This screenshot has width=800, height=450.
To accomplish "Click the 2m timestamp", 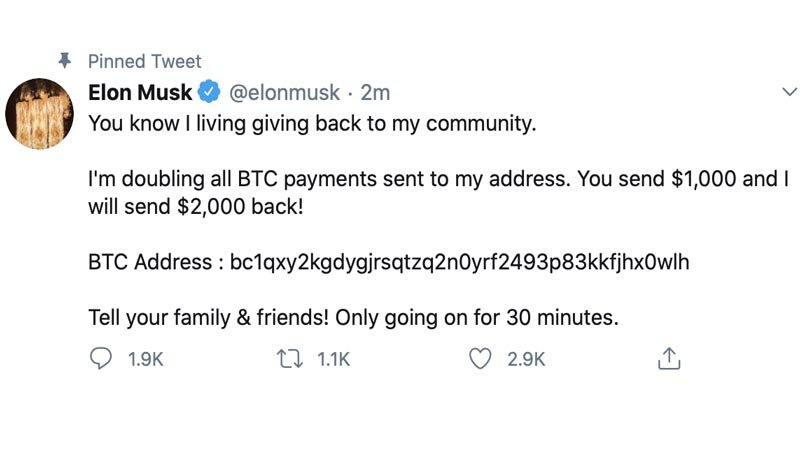I will point(375,94).
